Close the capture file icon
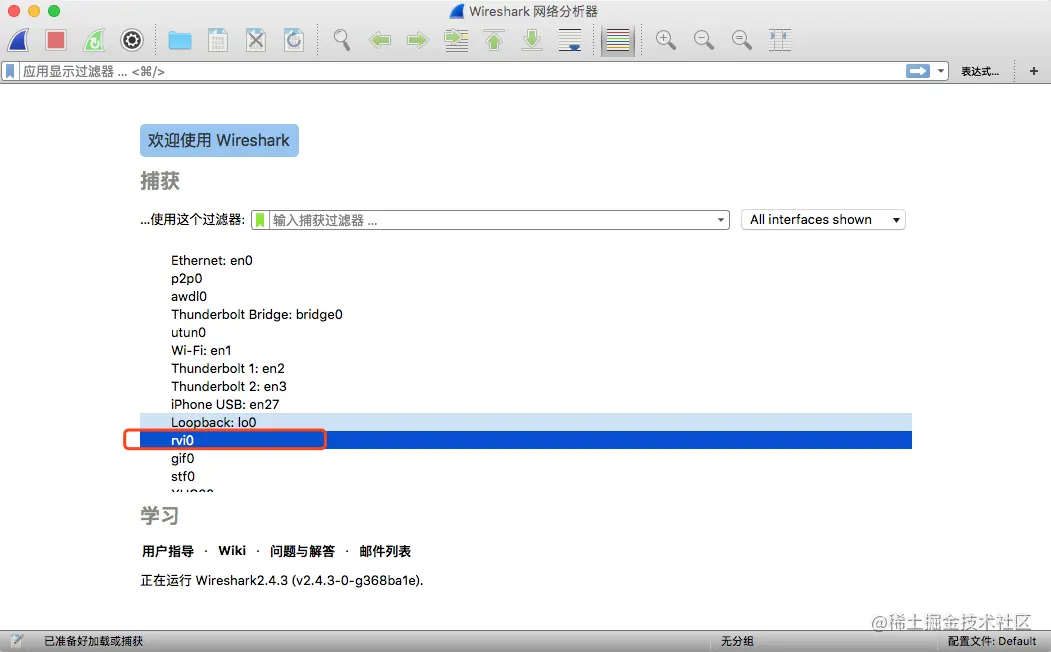 256,40
